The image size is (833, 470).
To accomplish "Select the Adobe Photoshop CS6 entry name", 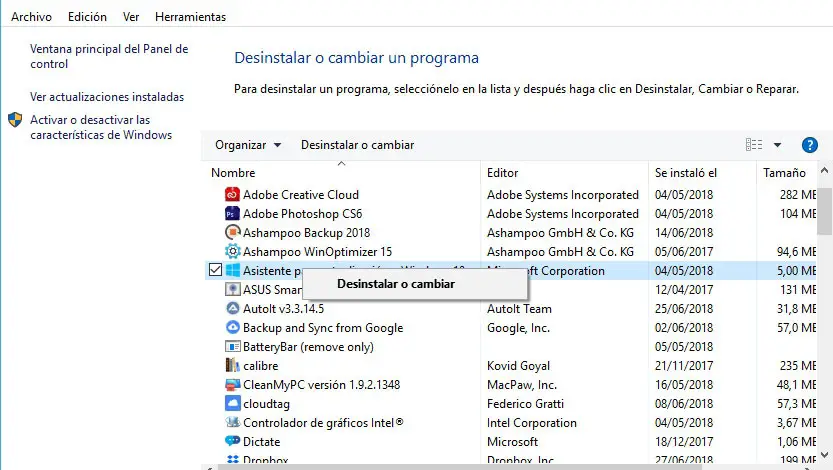I will click(302, 214).
